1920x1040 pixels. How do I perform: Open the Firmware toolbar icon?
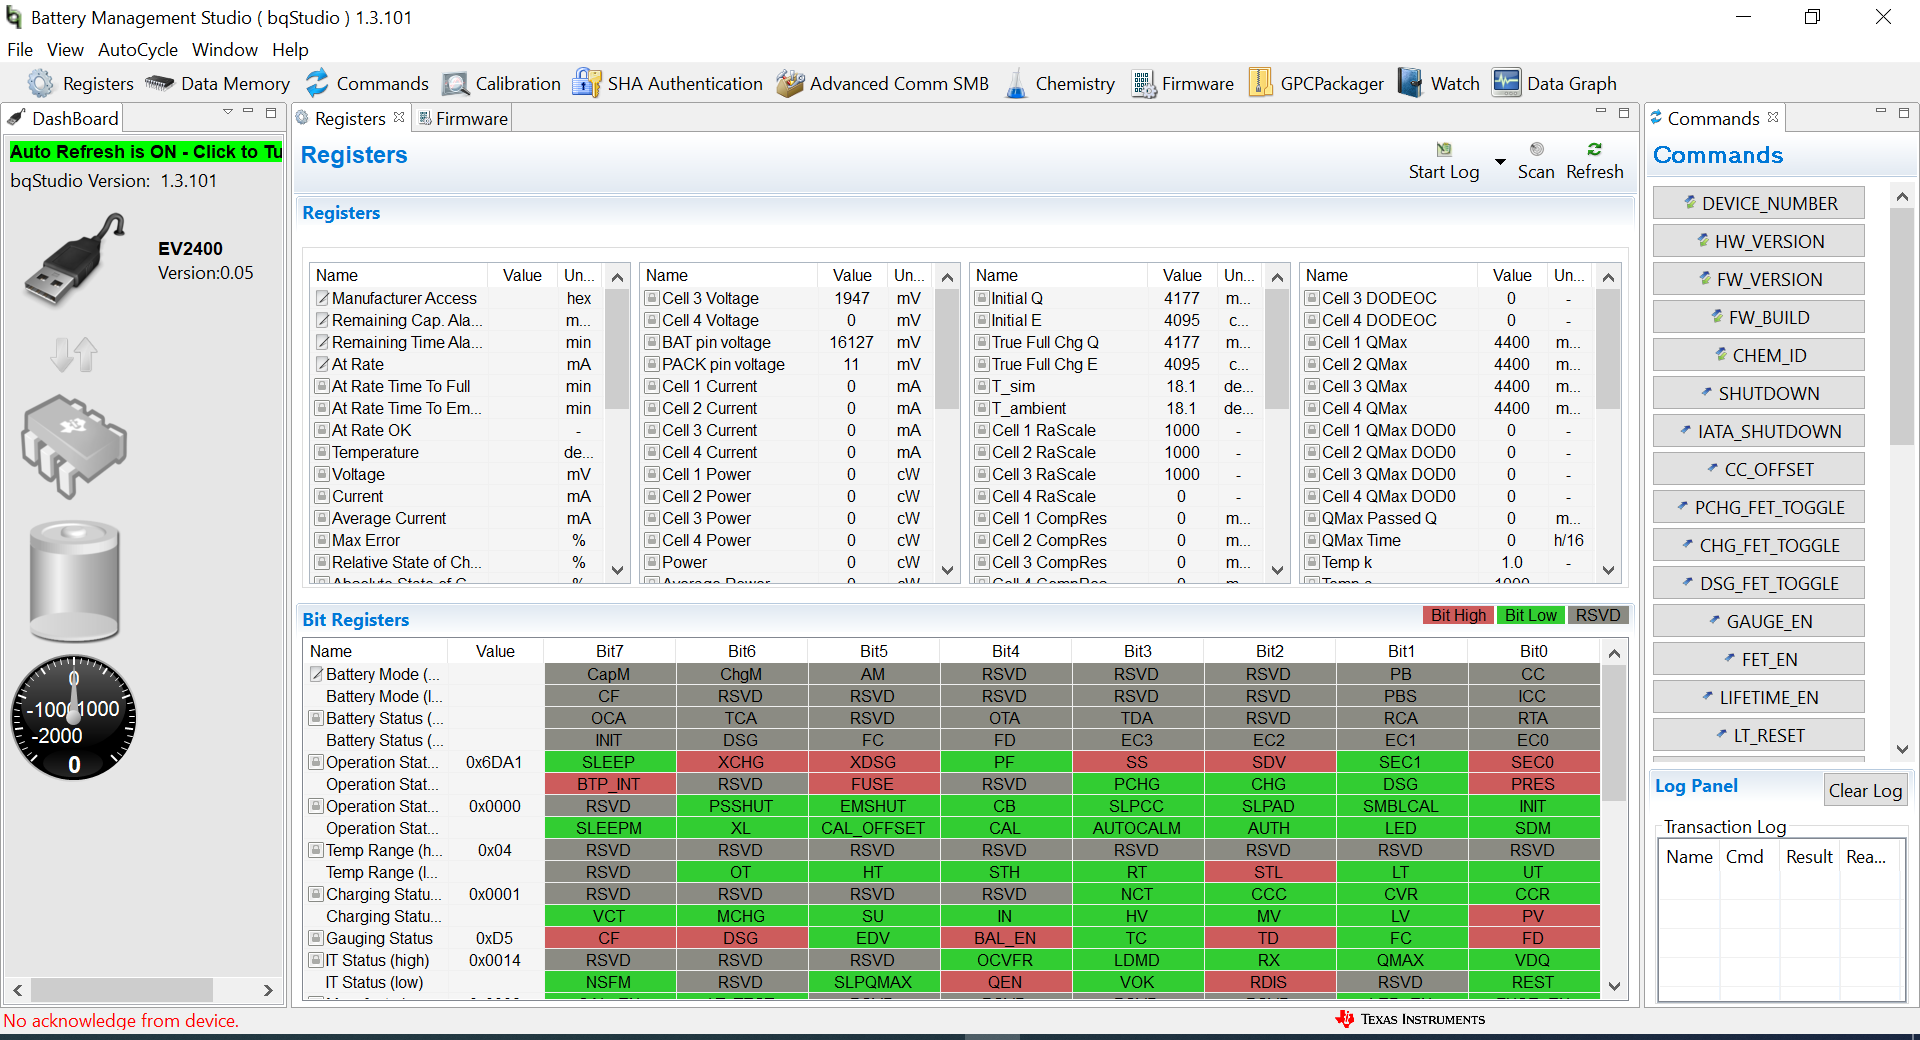[1144, 83]
